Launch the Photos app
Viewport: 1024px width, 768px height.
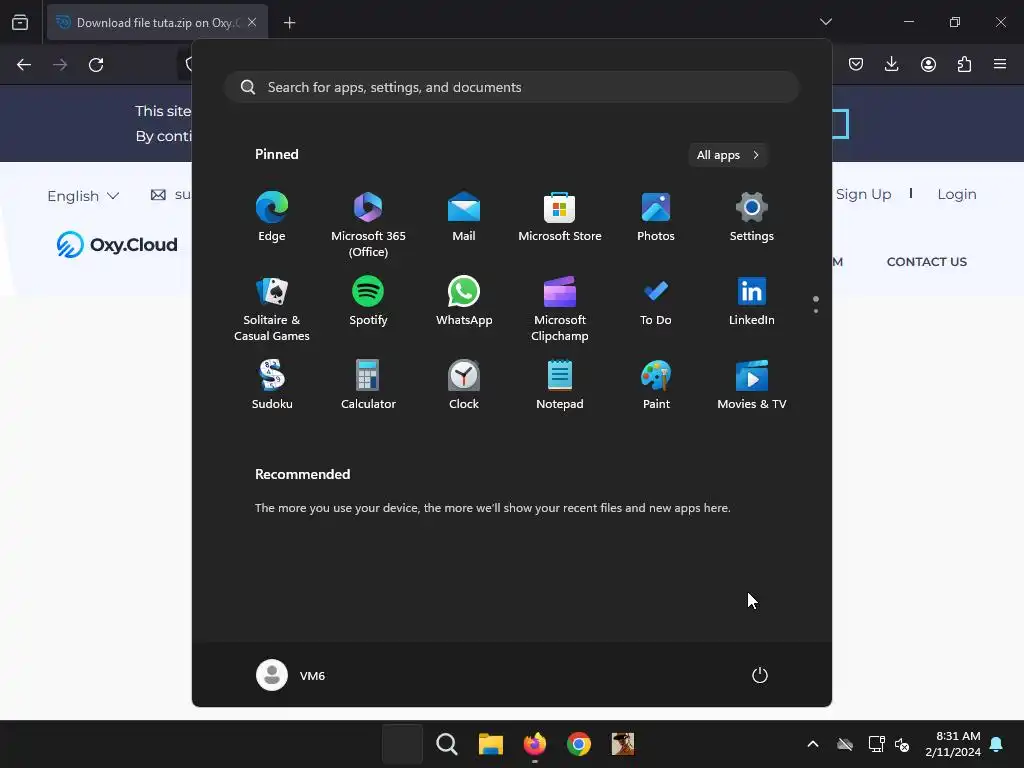pyautogui.click(x=656, y=216)
